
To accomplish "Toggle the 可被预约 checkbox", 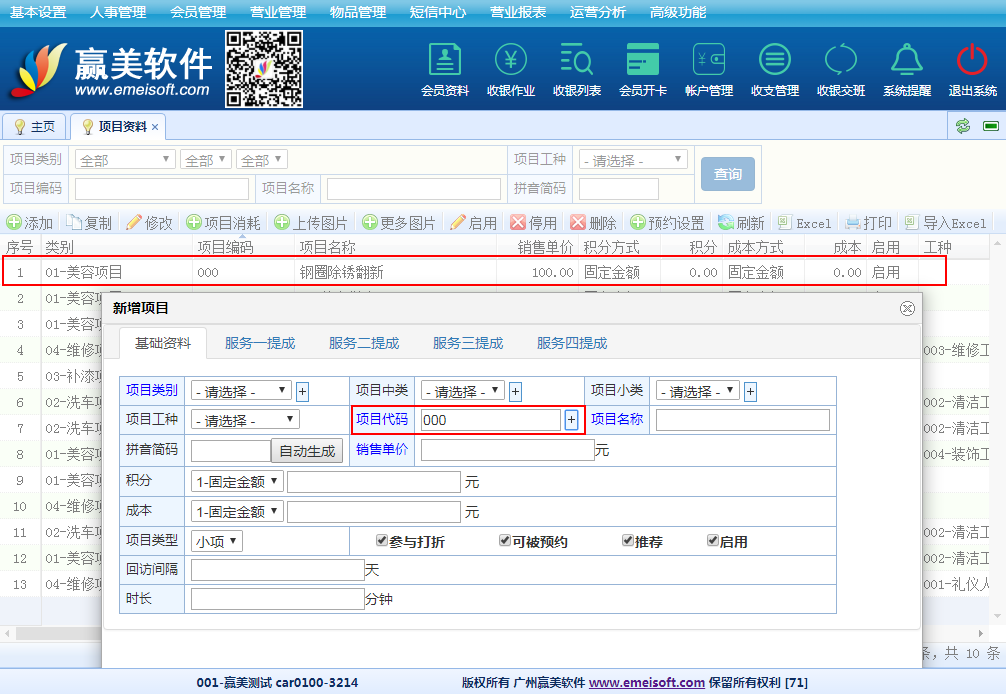I will pyautogui.click(x=505, y=541).
